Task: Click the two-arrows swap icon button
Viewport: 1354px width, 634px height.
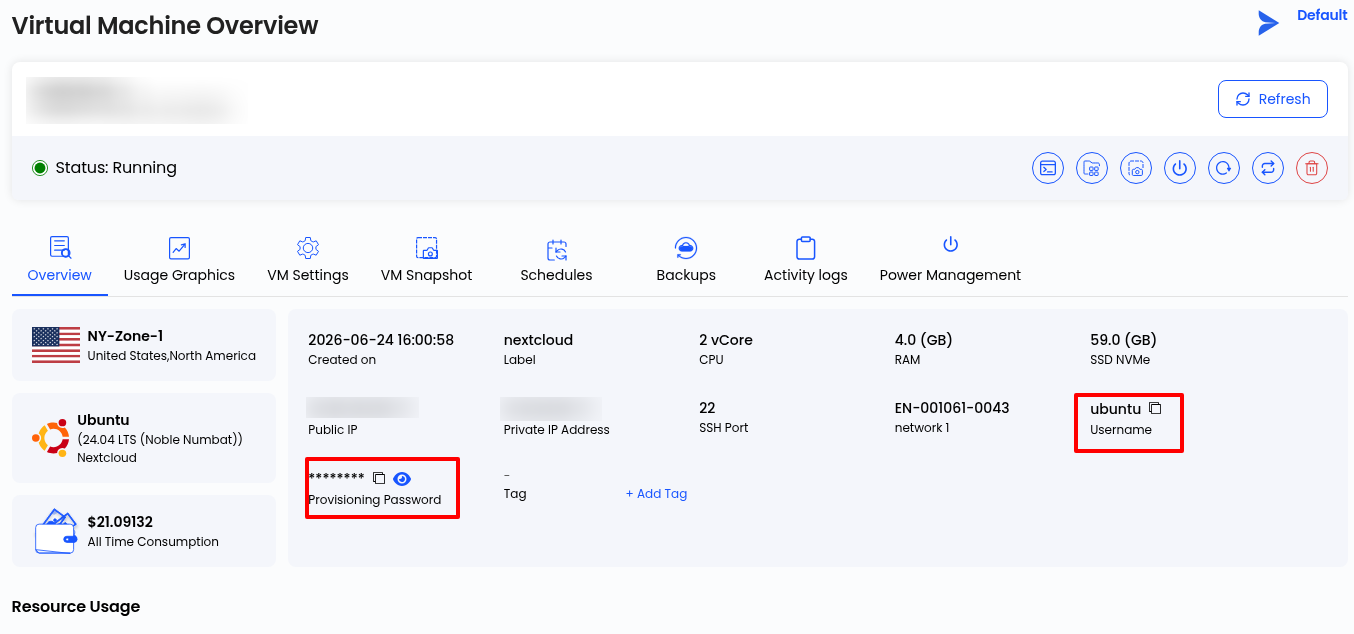Action: pos(1268,168)
